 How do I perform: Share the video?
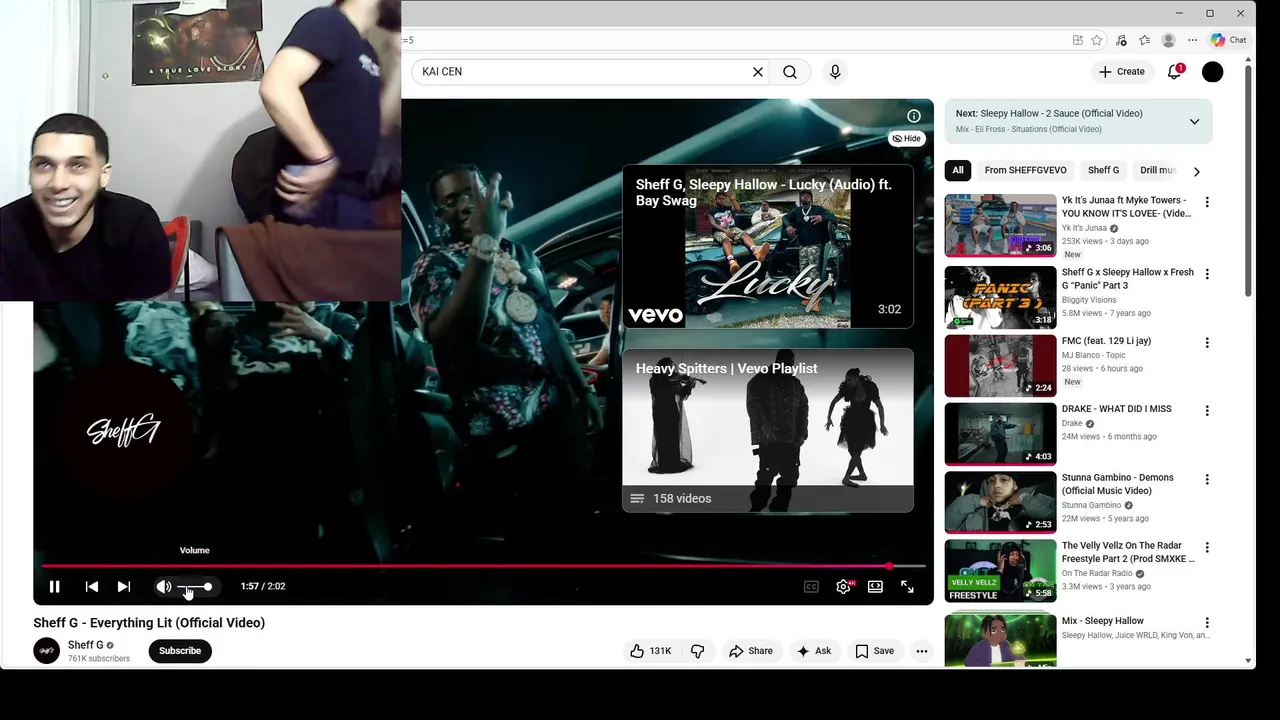[751, 651]
